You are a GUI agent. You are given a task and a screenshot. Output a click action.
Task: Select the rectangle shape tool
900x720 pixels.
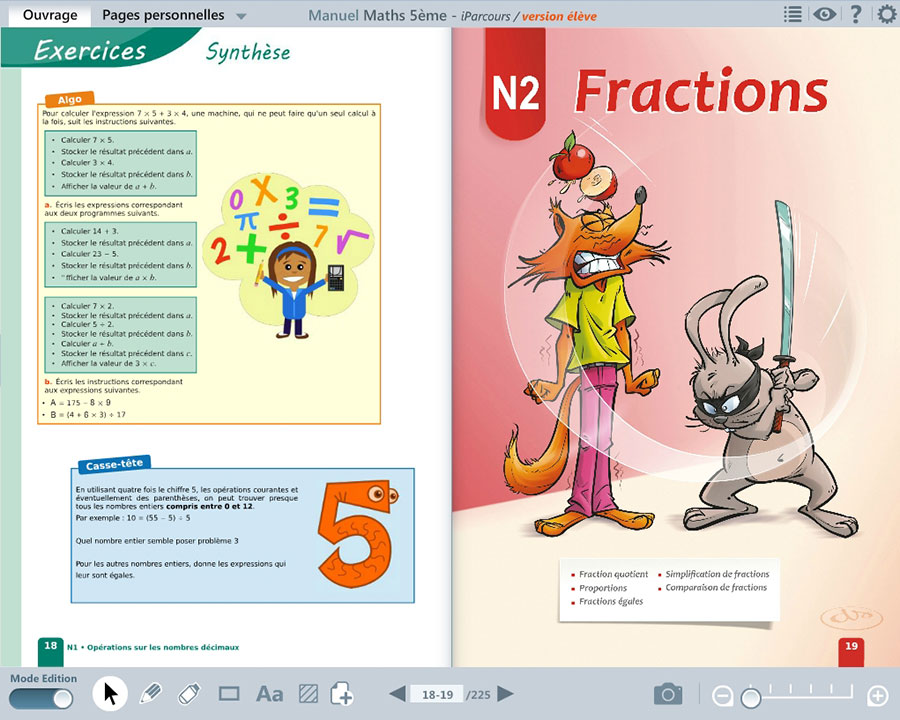tap(229, 694)
